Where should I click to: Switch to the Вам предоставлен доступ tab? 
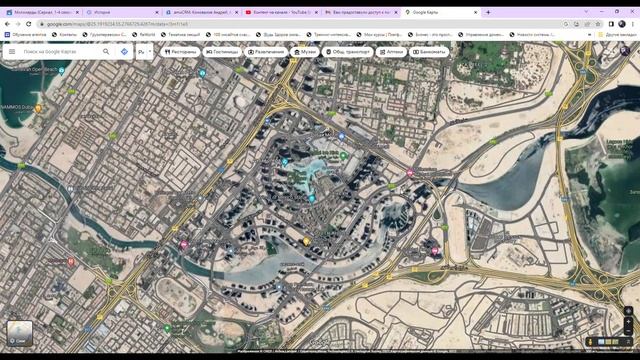point(360,13)
